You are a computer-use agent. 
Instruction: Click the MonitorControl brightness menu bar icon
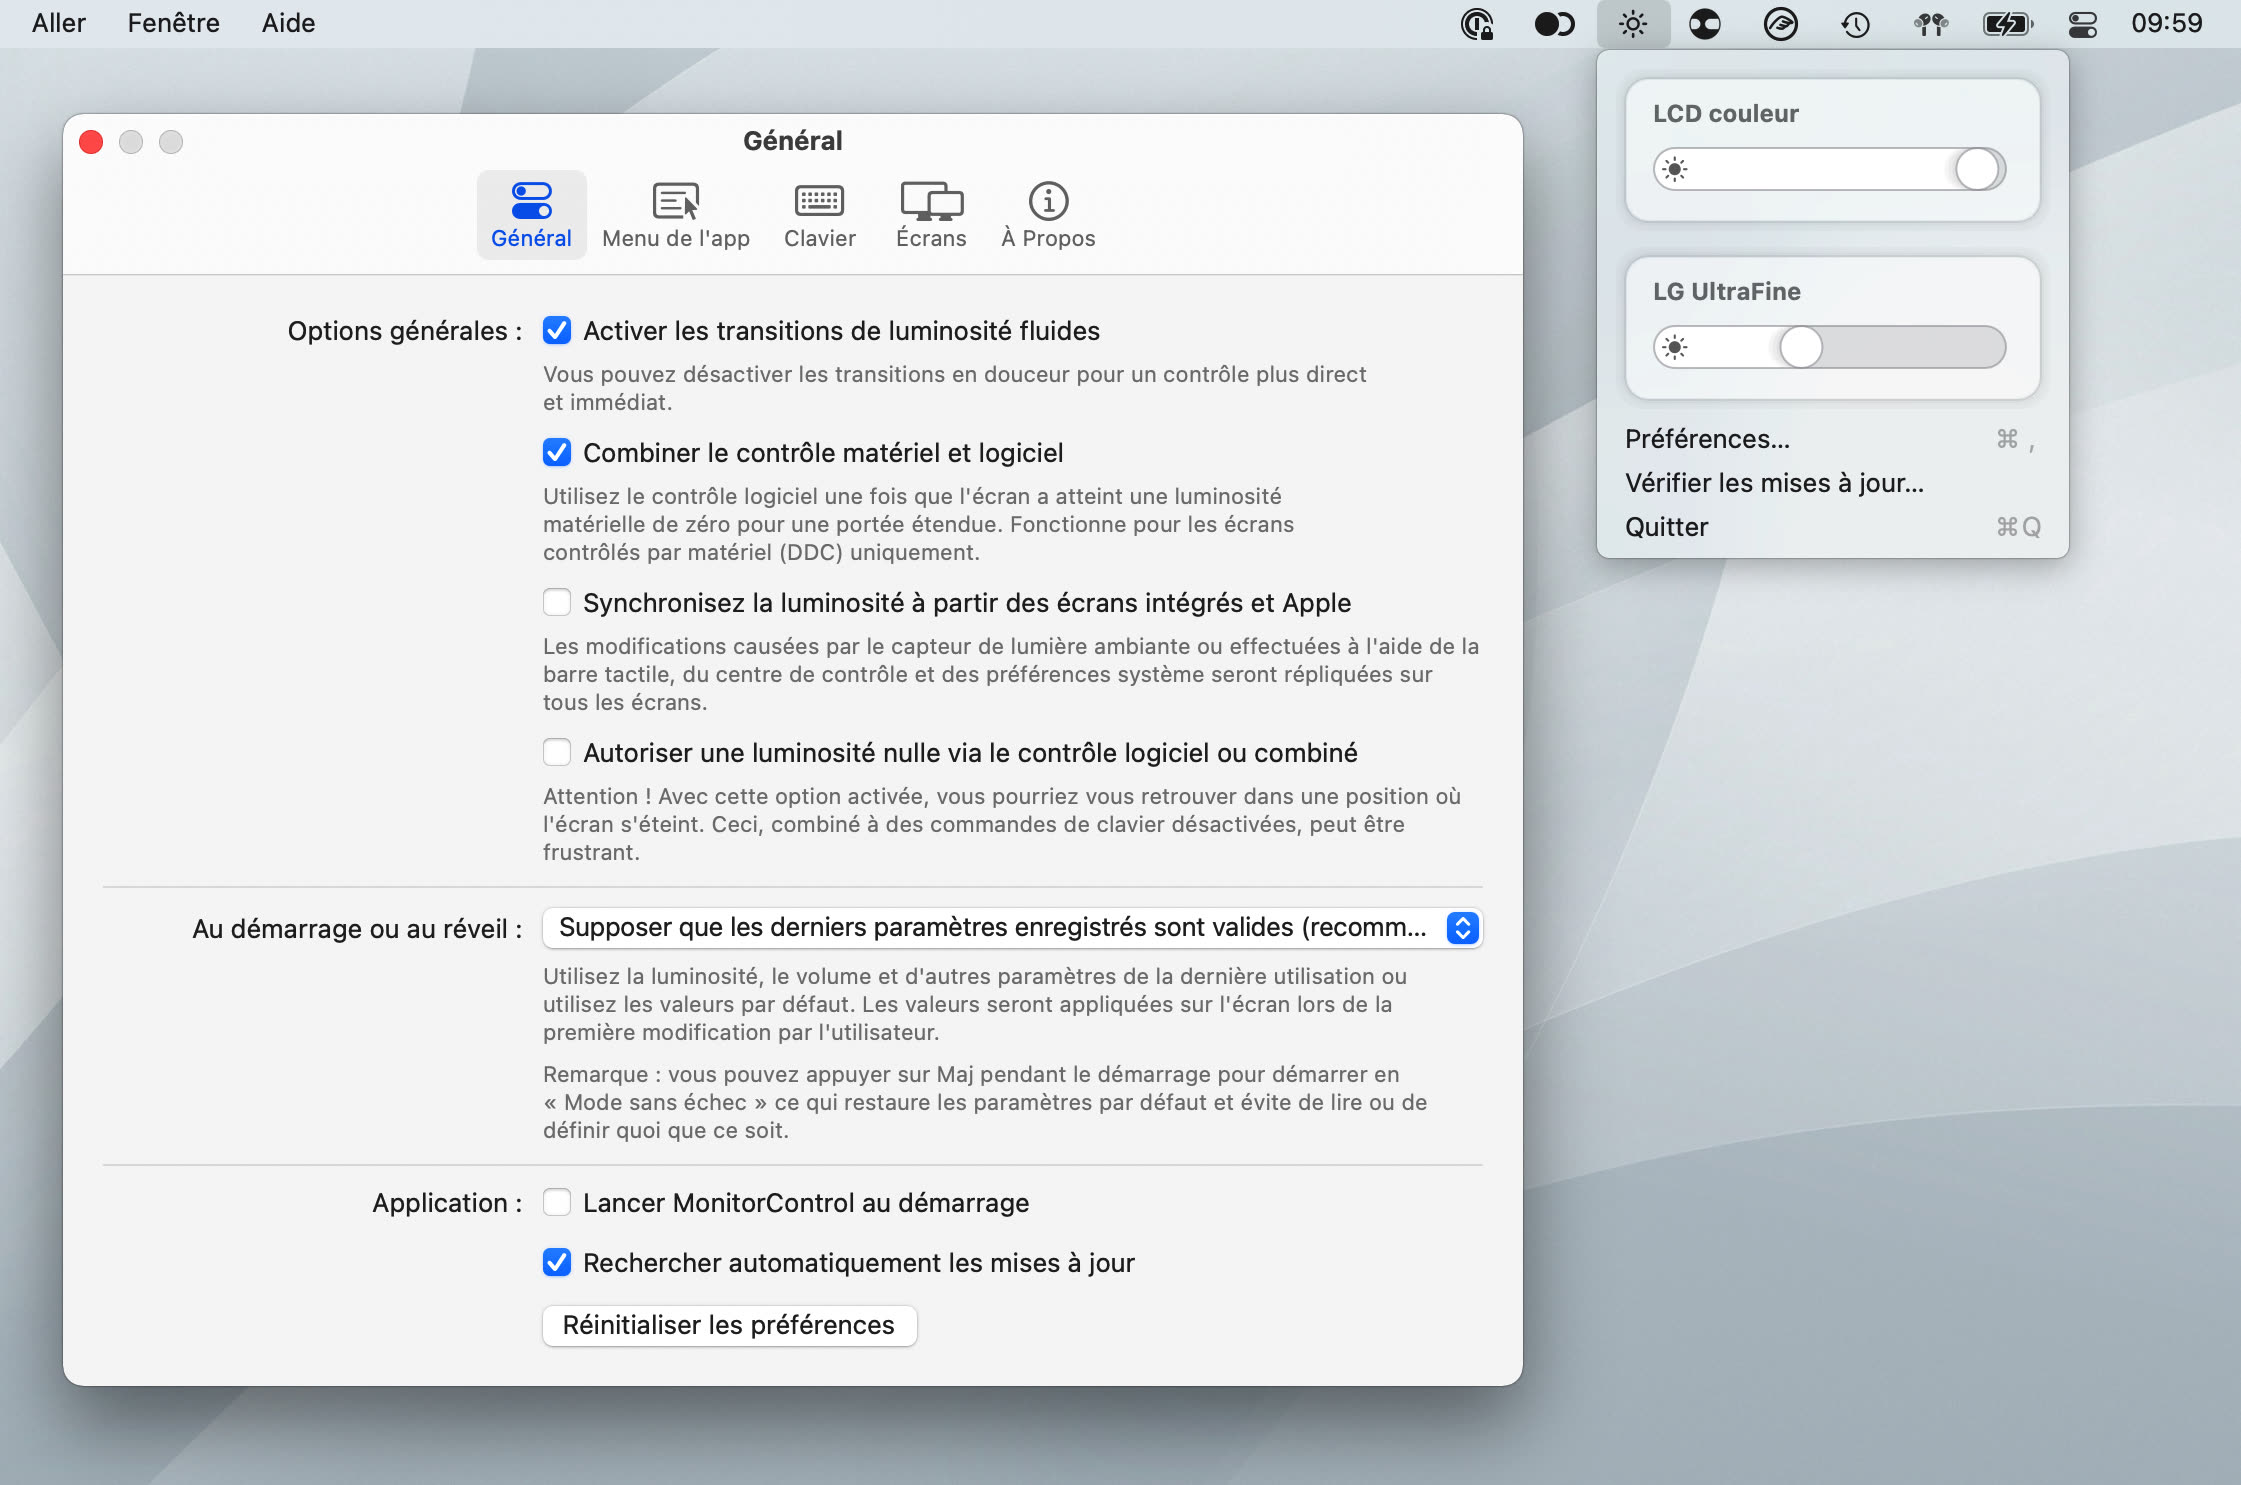[x=1633, y=23]
